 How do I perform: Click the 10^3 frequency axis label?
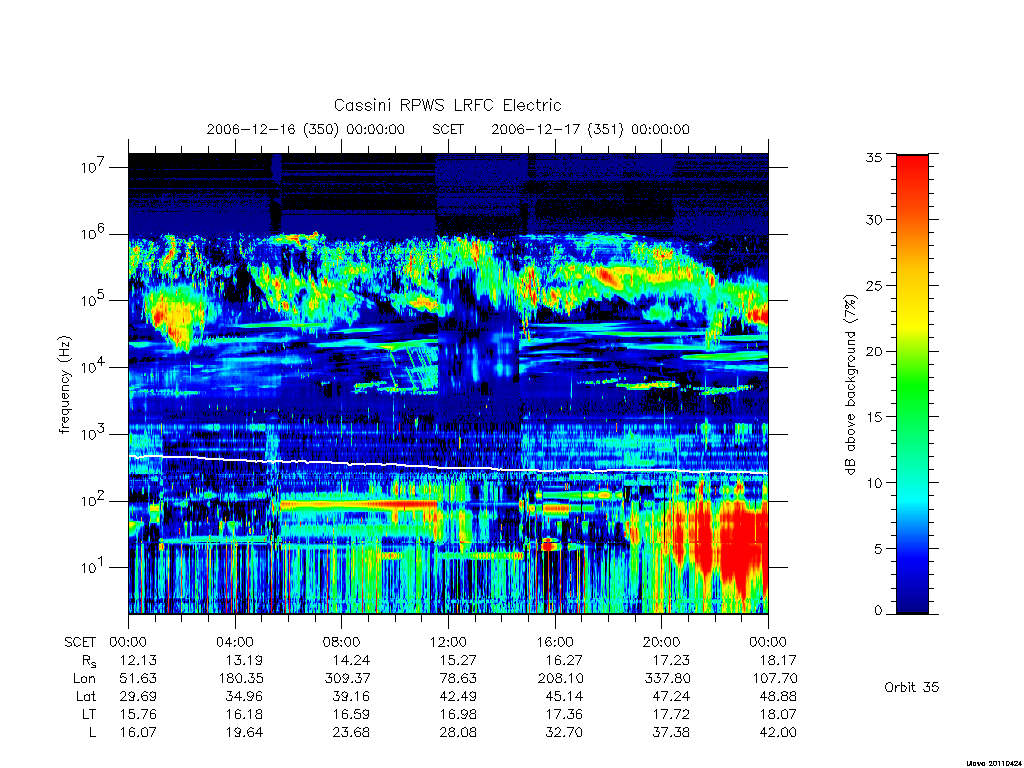tap(94, 434)
